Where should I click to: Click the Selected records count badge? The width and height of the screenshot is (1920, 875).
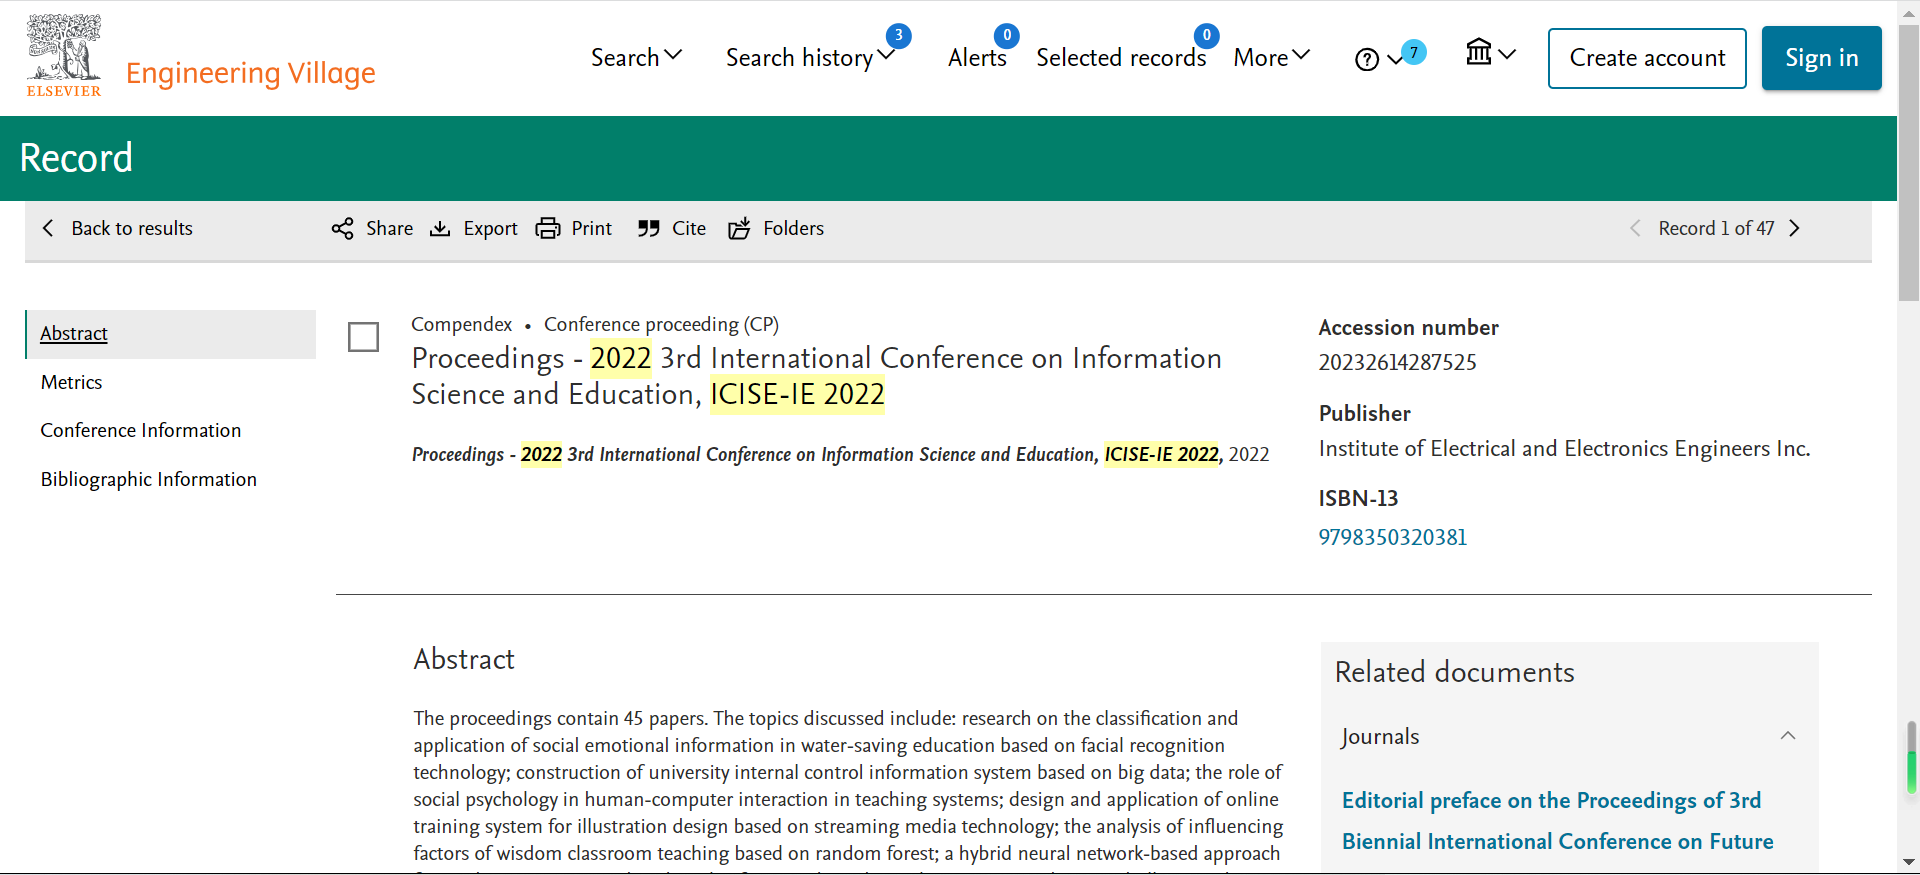pos(1207,36)
